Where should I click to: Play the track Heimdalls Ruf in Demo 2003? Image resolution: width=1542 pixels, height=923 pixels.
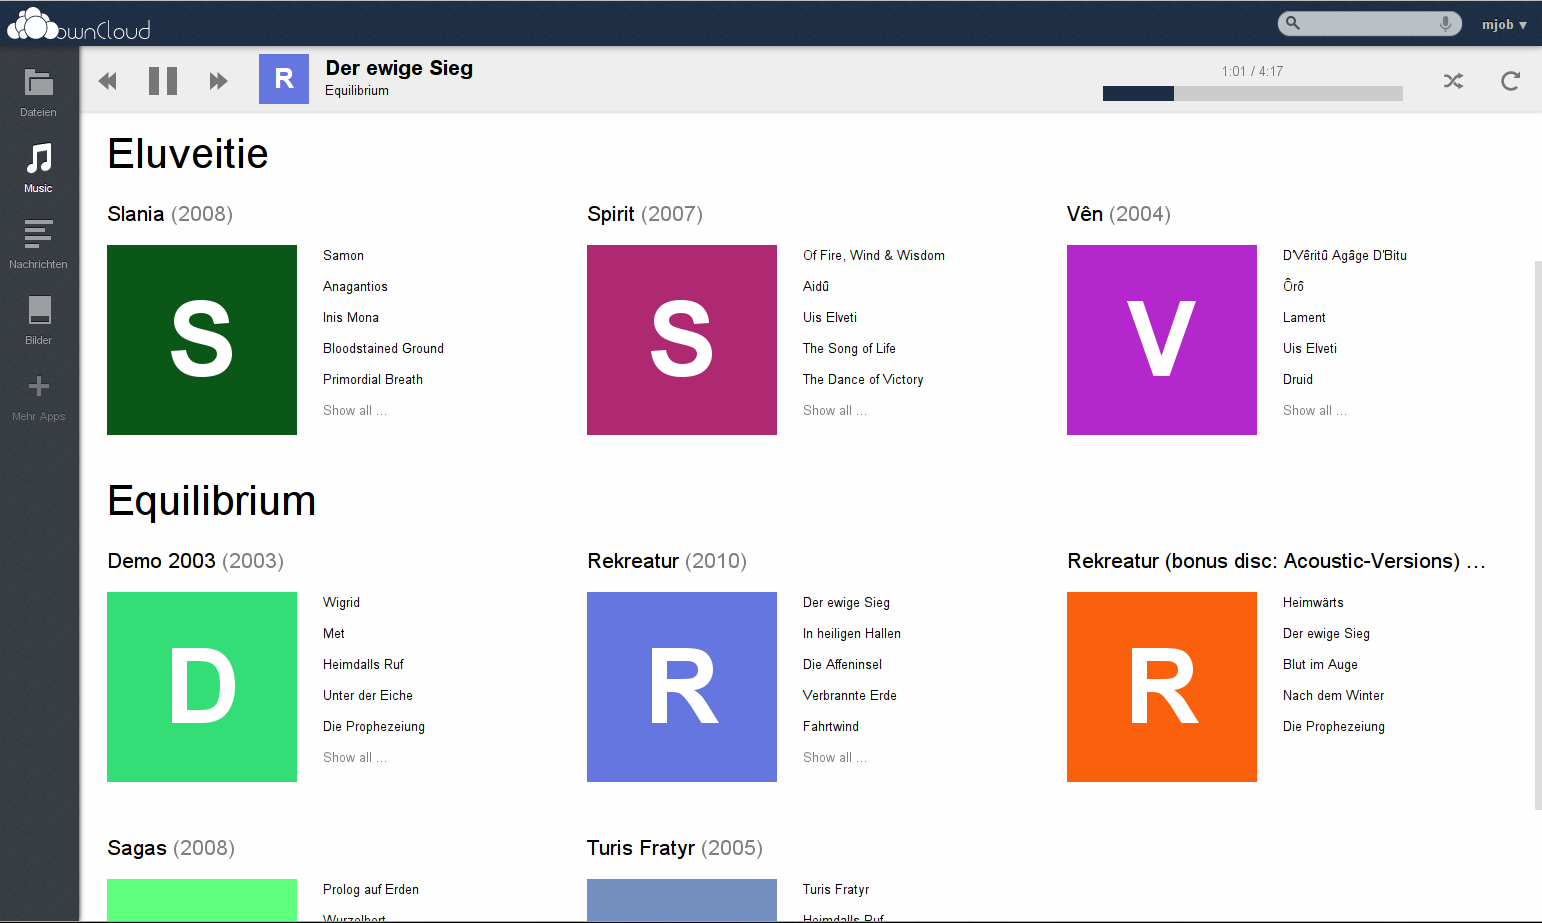pyautogui.click(x=363, y=665)
